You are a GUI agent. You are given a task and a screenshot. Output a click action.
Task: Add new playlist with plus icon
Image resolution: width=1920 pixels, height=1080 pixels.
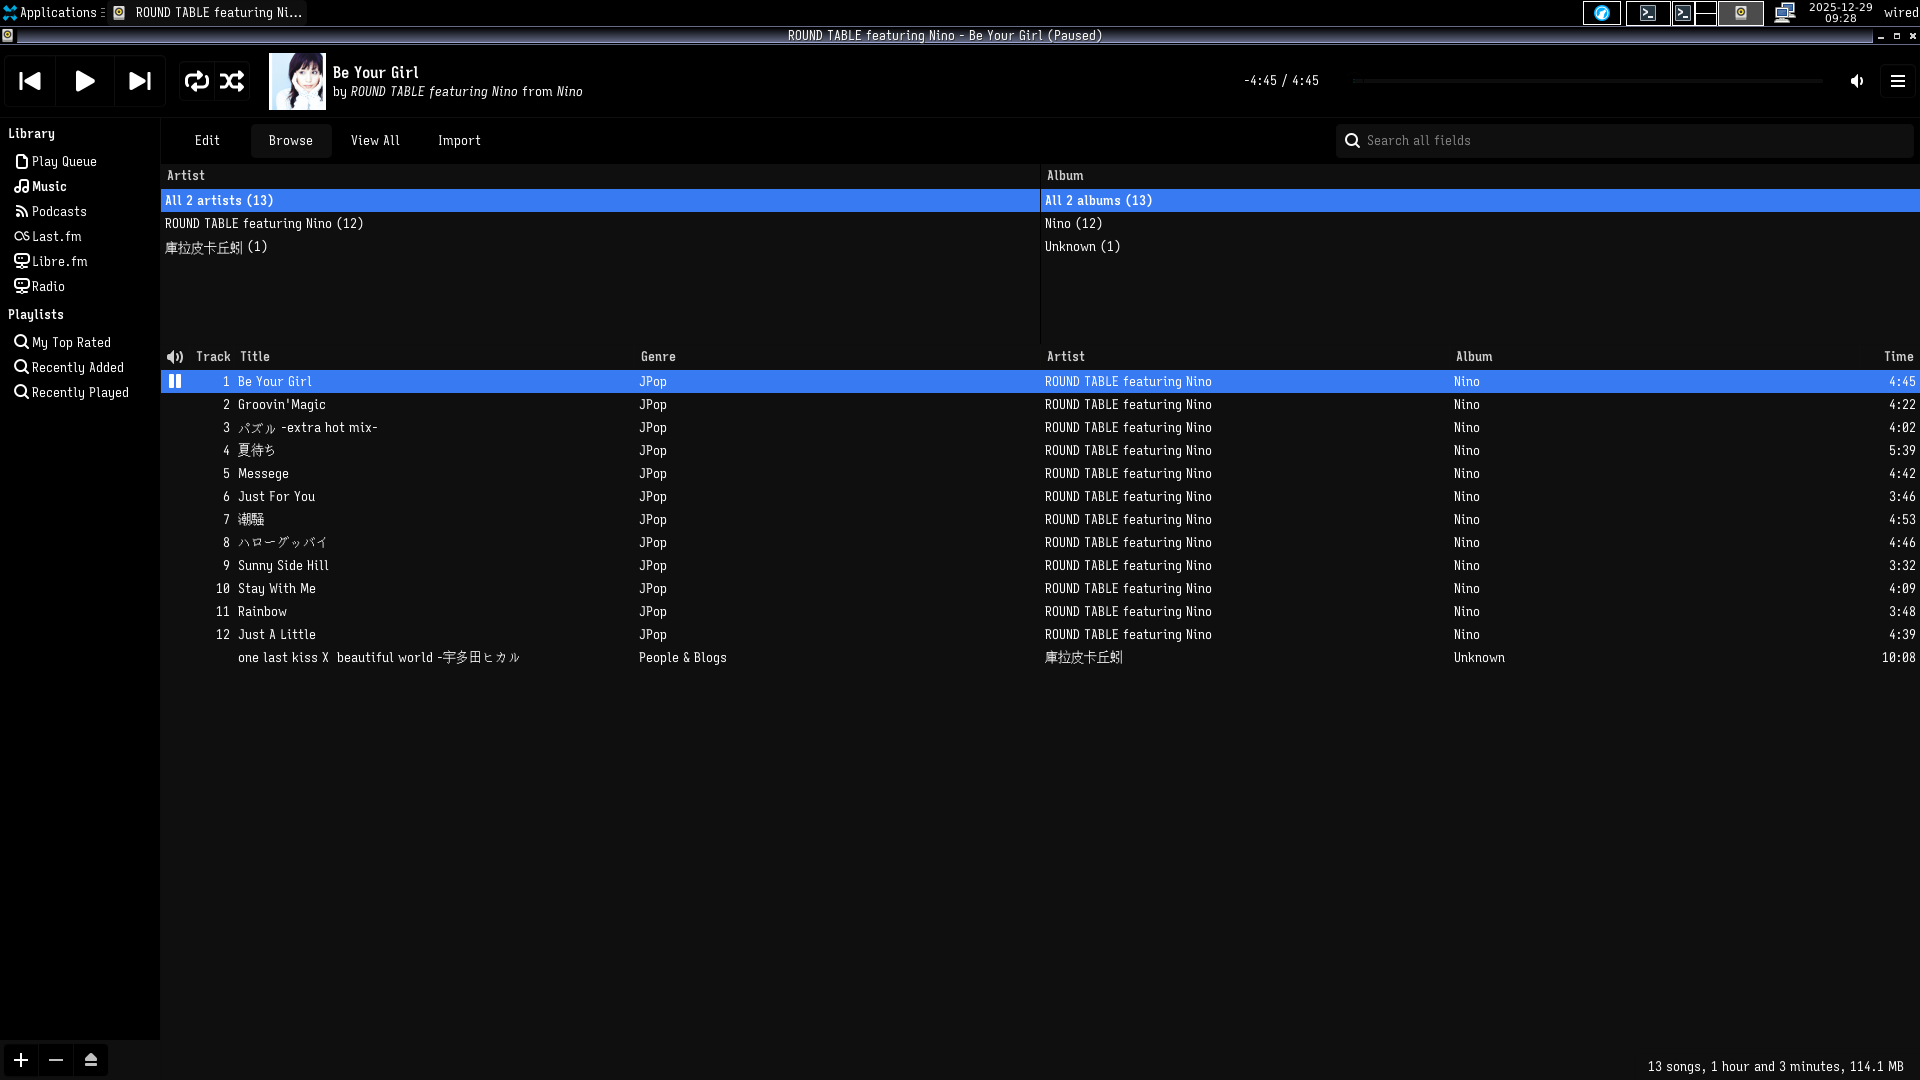click(21, 1060)
